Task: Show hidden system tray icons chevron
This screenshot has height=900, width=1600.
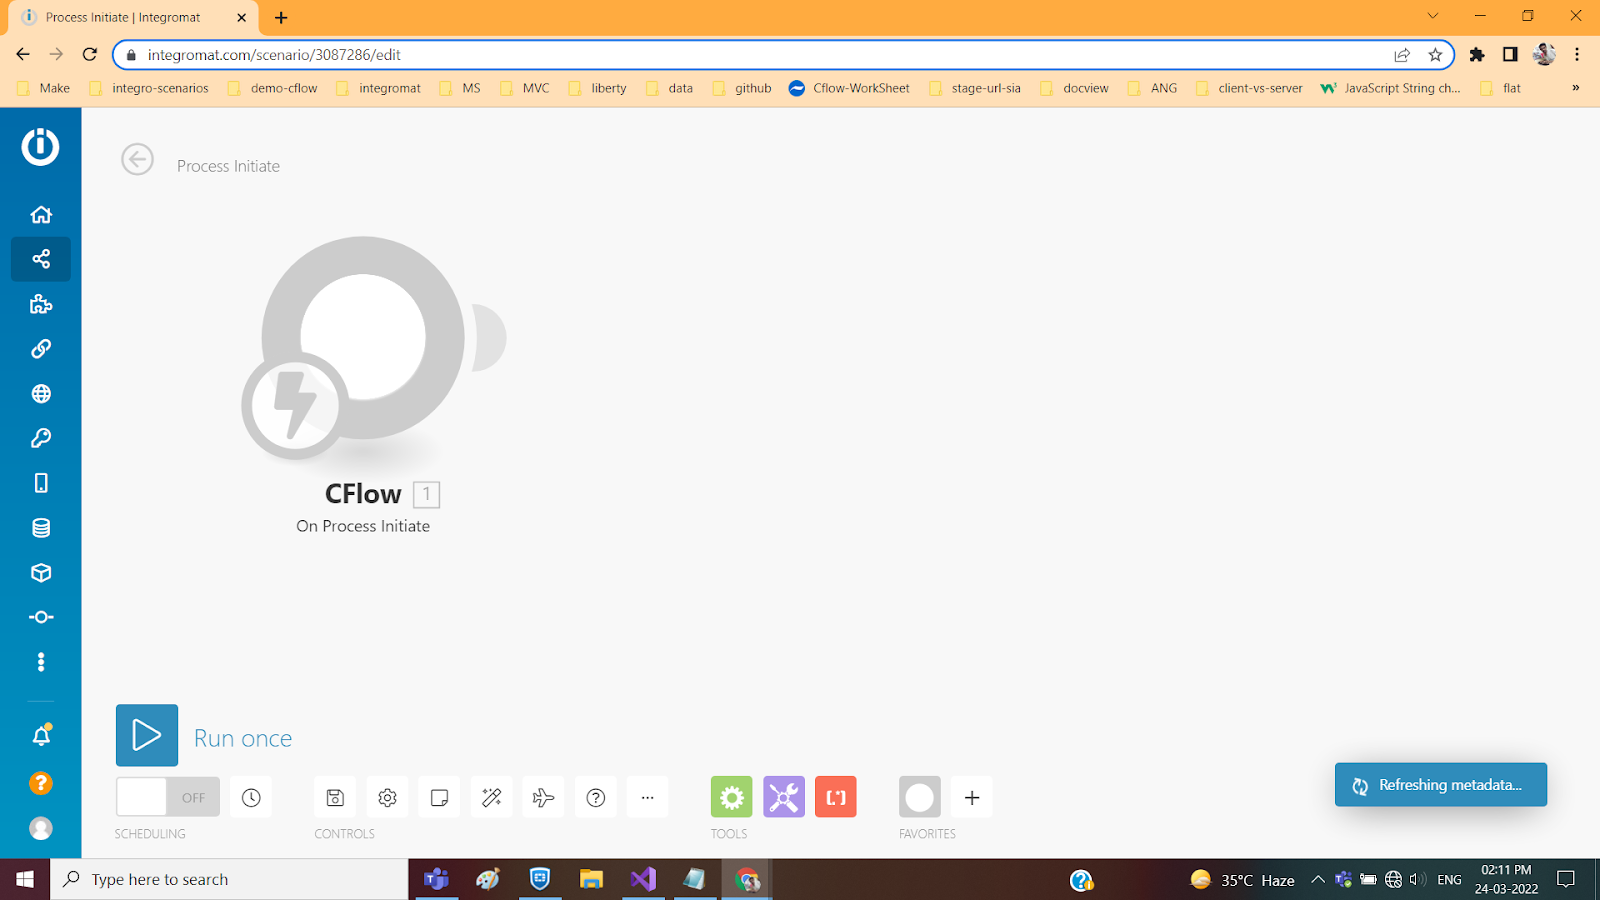Action: pyautogui.click(x=1318, y=879)
